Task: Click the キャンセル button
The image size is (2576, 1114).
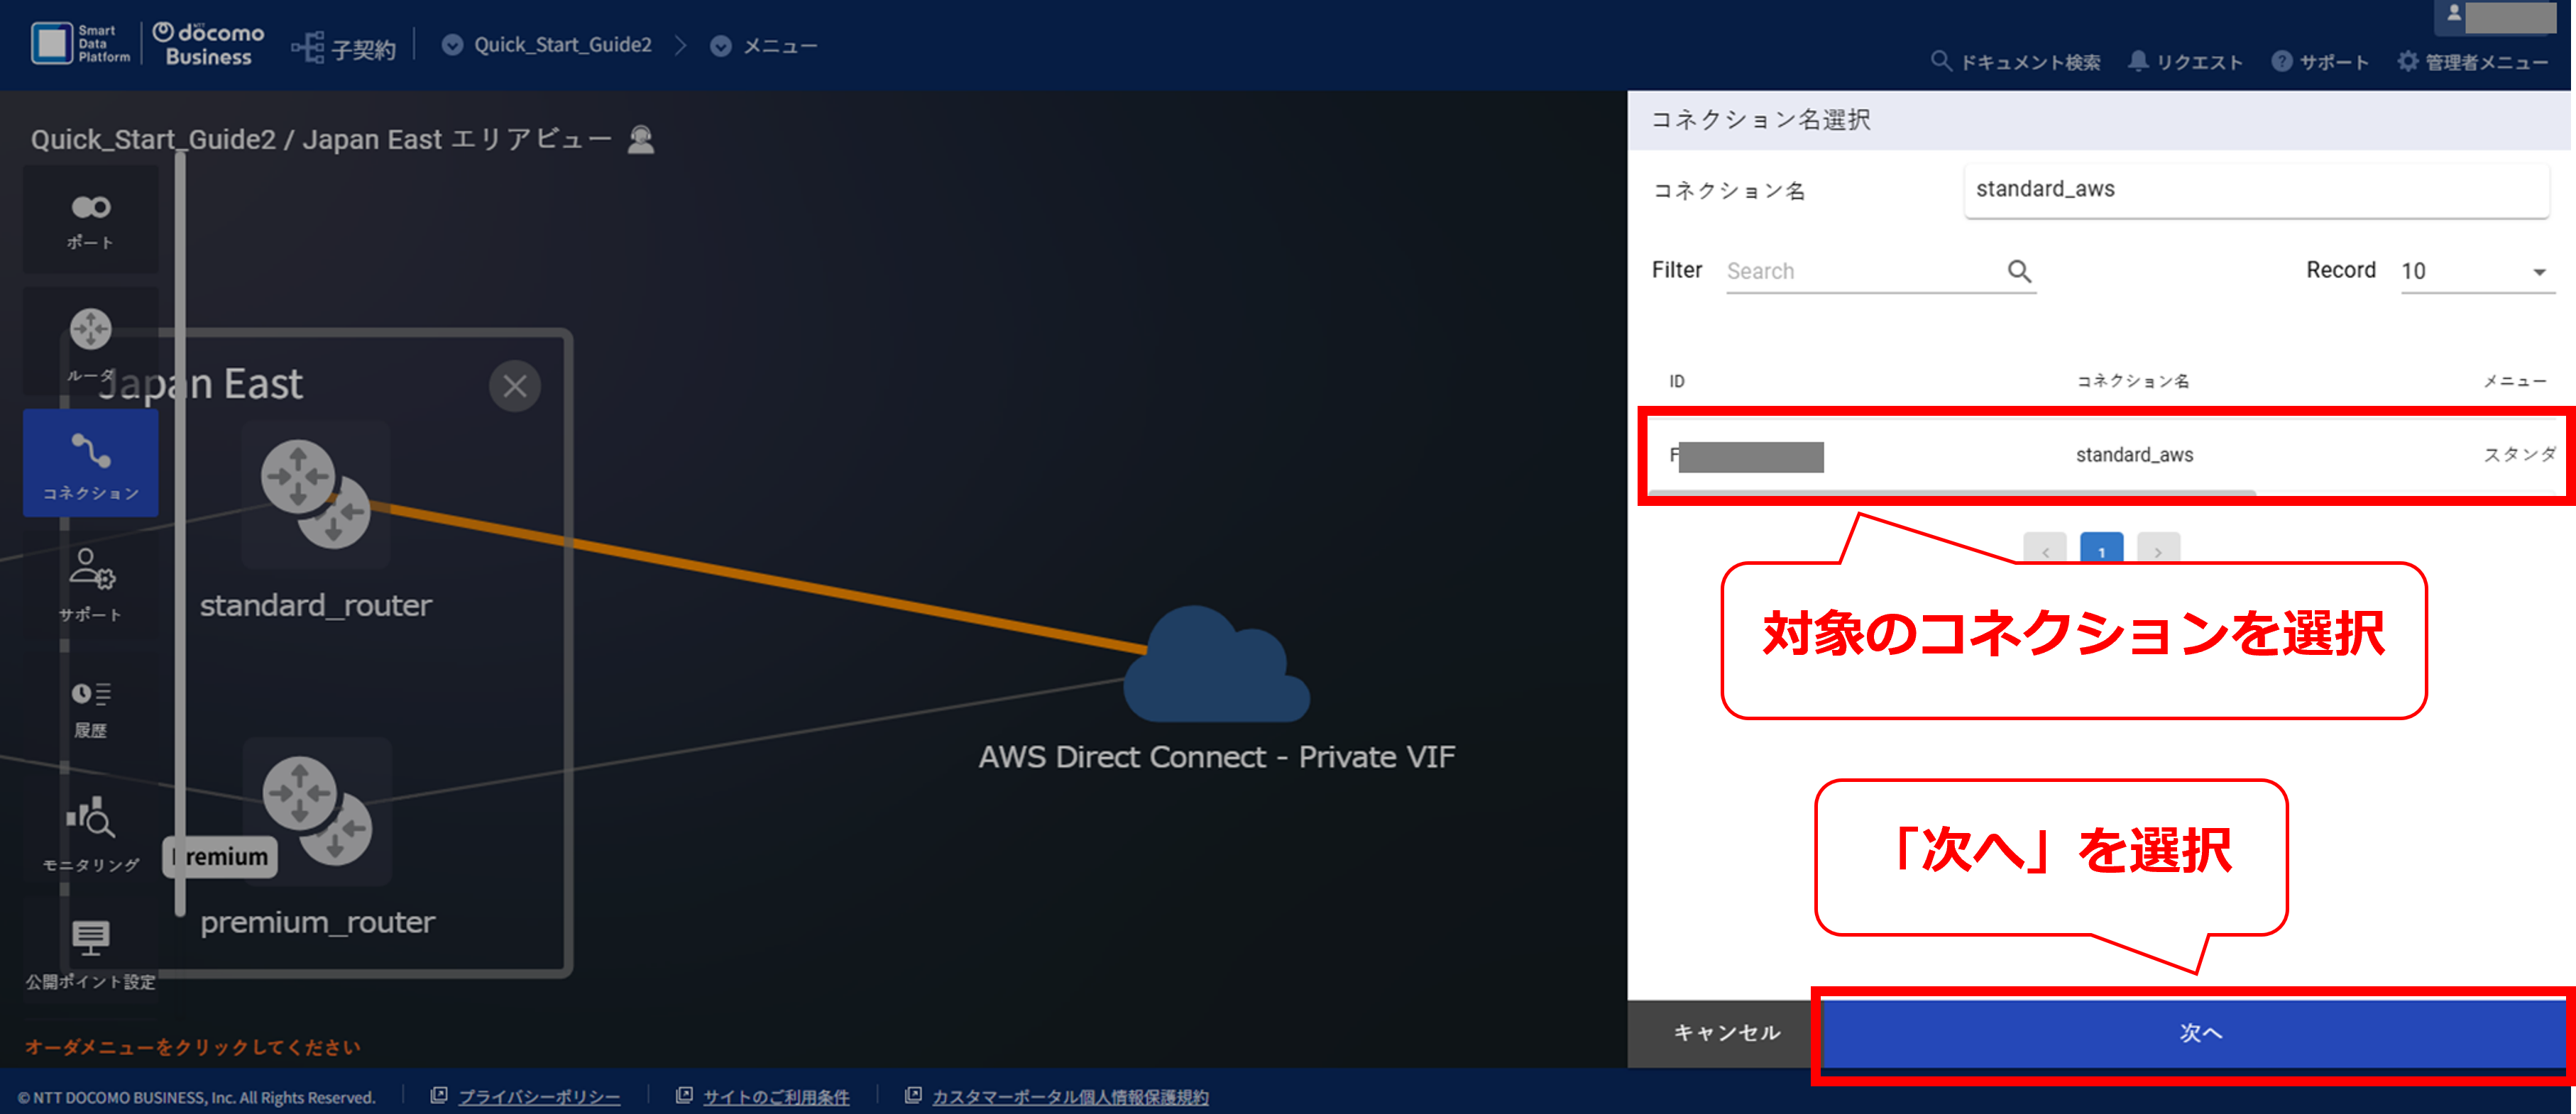Action: [1726, 1033]
